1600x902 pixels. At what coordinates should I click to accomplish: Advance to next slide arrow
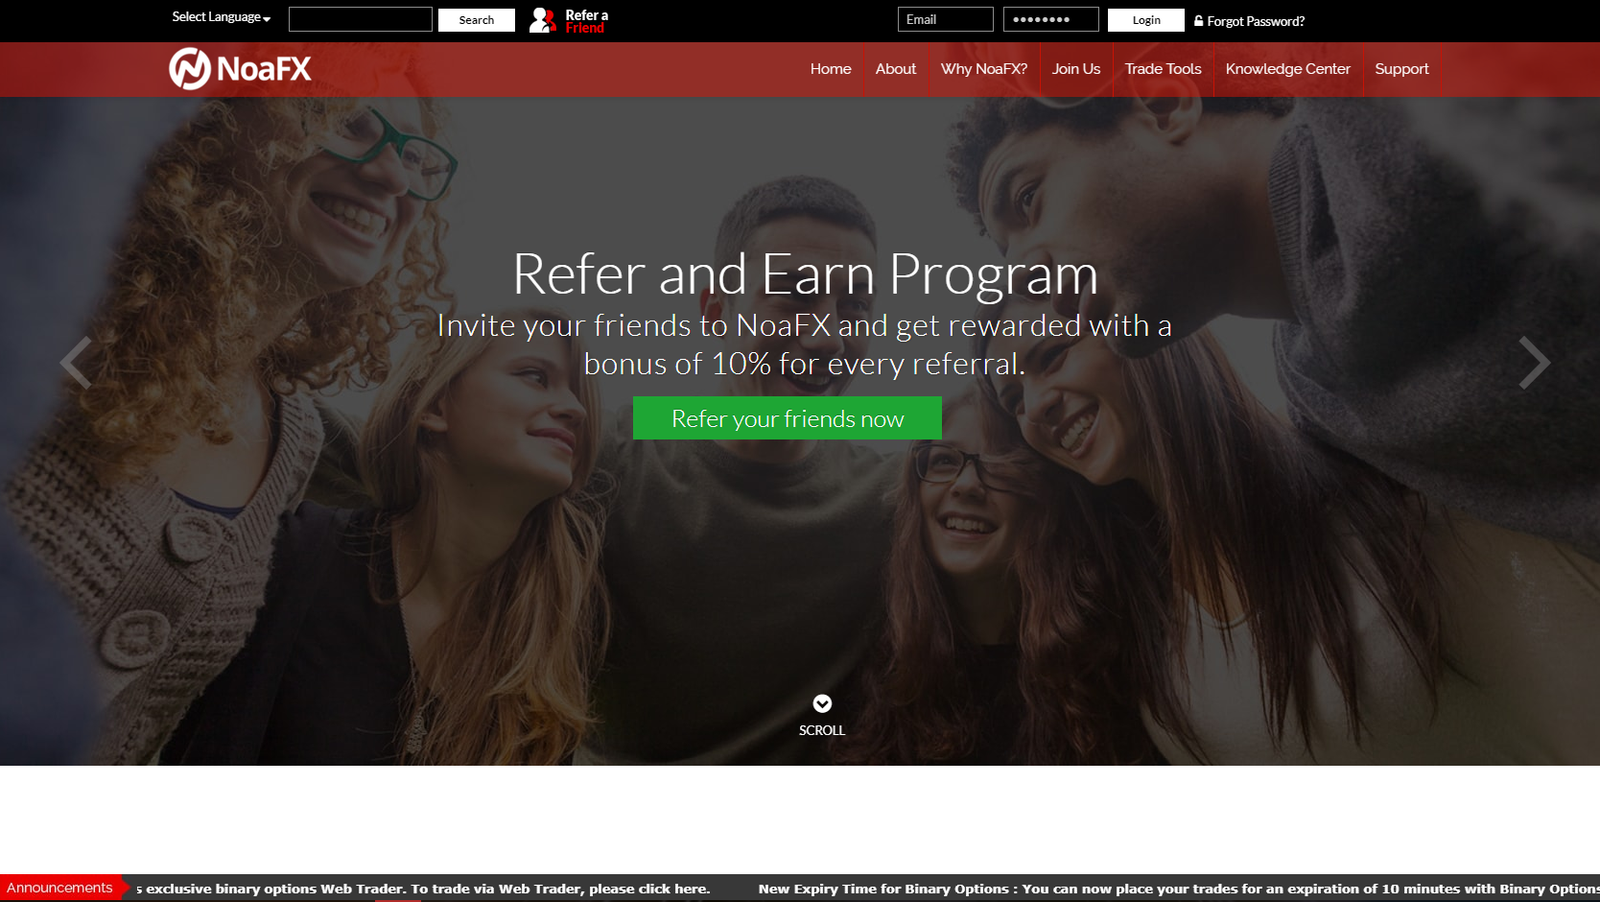(1534, 362)
